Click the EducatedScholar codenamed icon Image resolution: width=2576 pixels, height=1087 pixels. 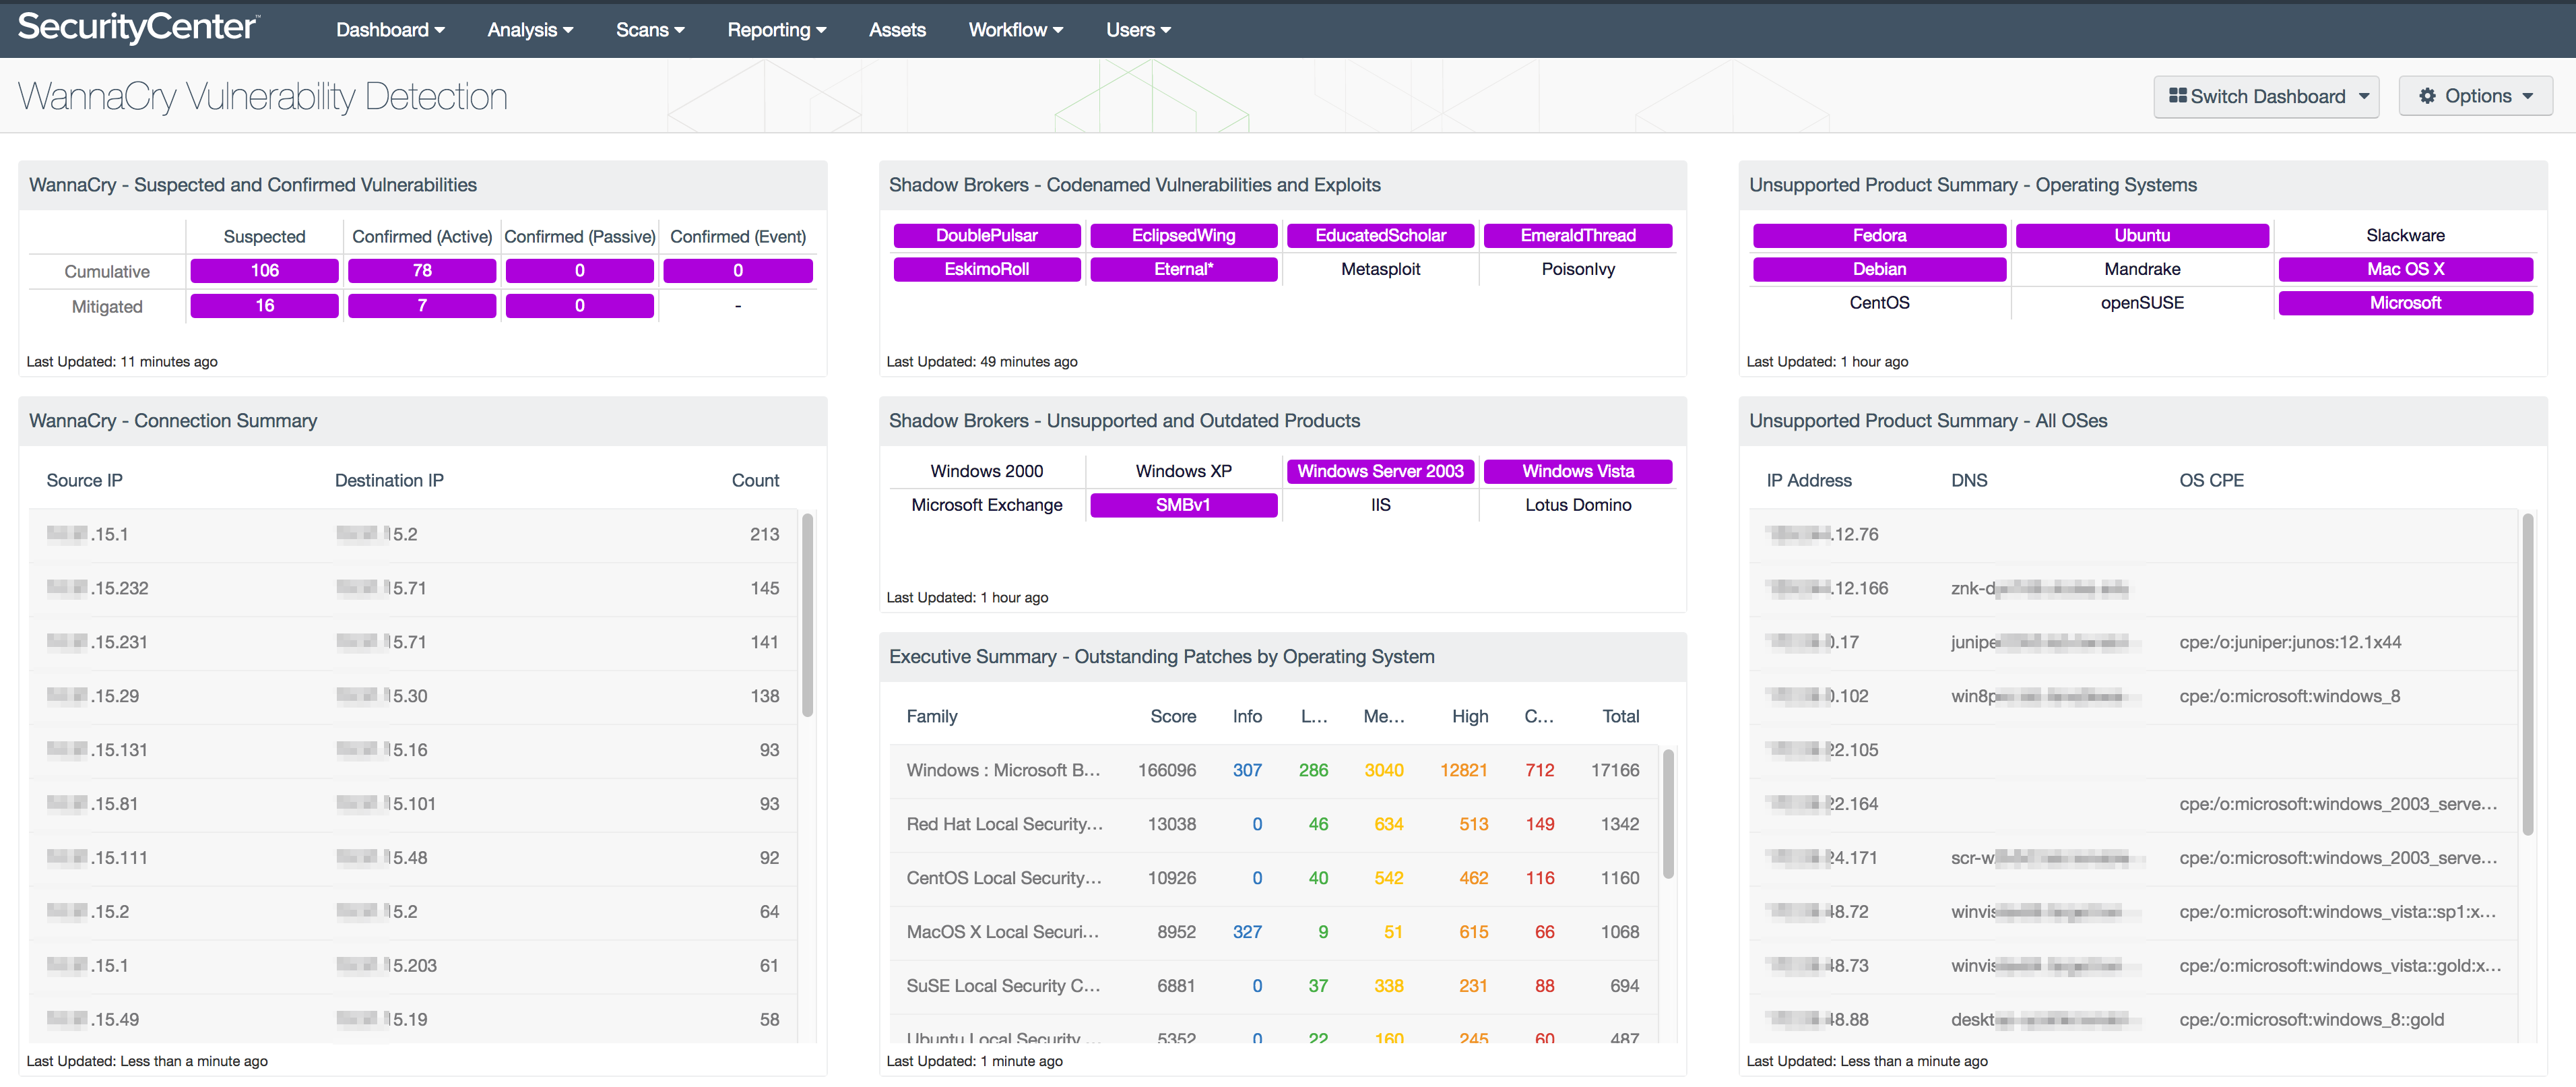(1378, 235)
